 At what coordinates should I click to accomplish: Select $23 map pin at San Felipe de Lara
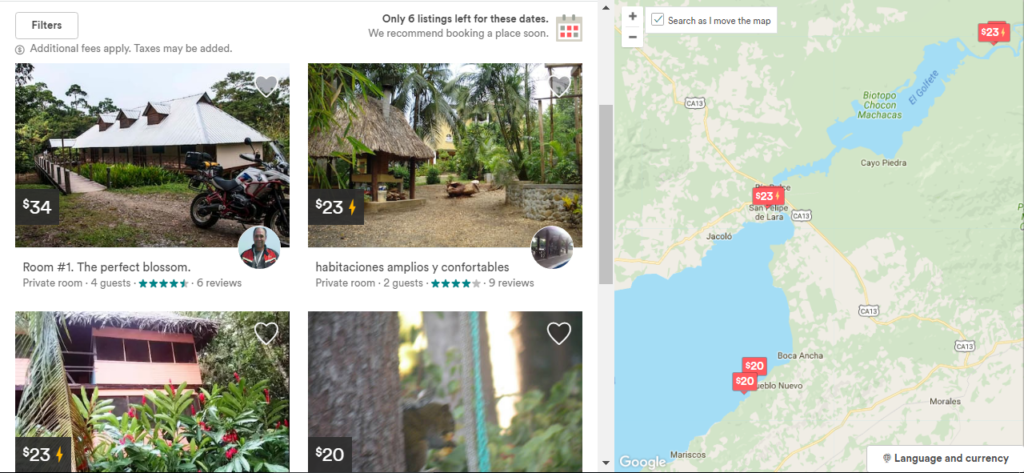point(767,197)
